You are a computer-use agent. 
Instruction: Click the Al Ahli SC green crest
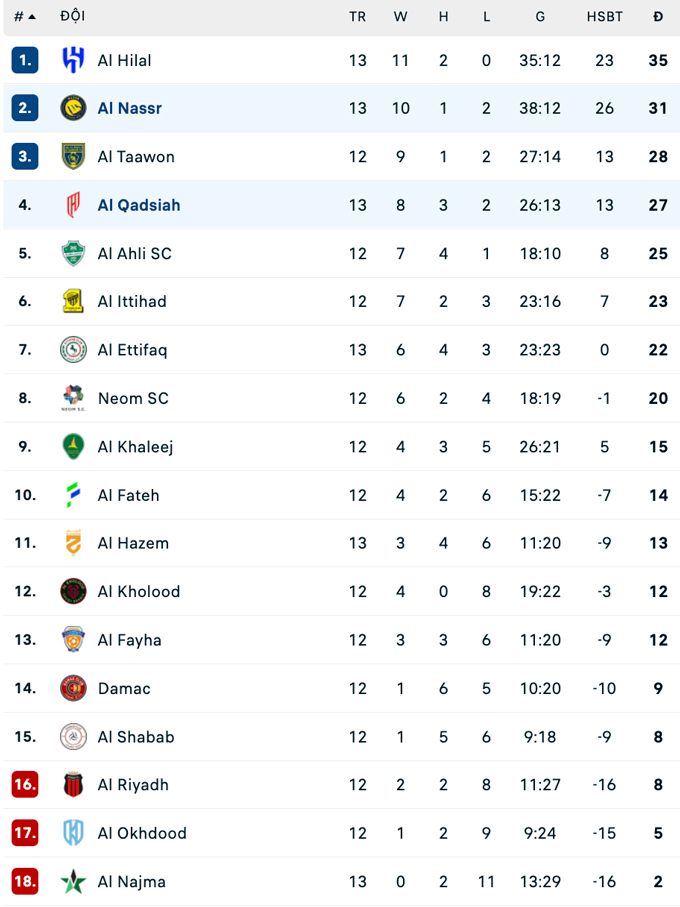(73, 253)
